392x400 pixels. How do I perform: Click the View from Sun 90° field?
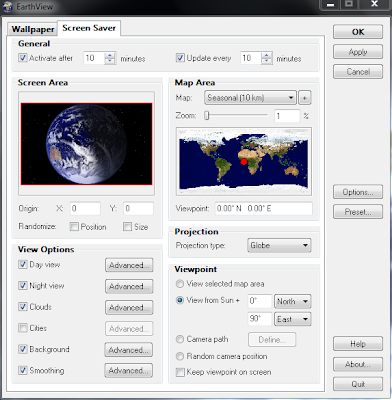click(x=260, y=319)
